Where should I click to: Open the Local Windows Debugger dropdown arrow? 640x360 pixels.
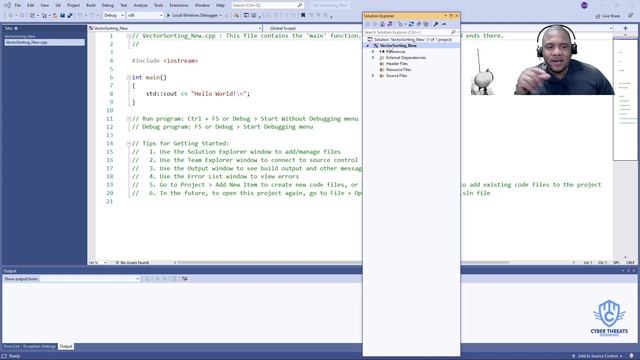click(221, 16)
